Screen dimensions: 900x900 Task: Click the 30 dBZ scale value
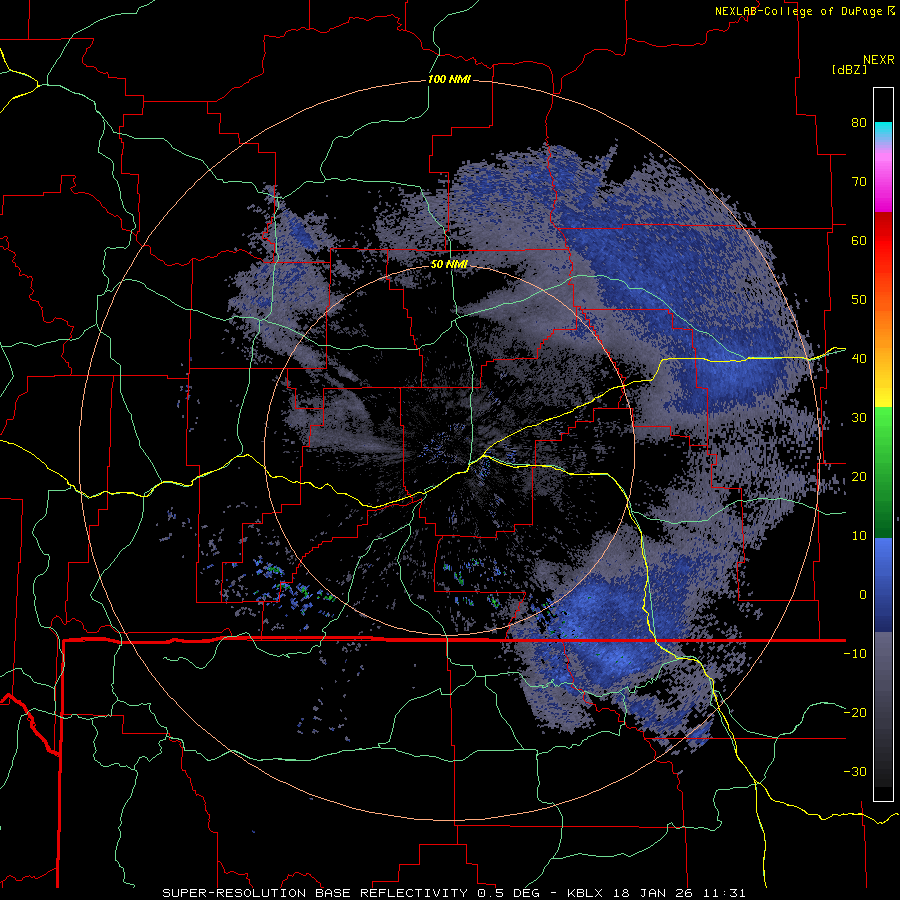coord(859,418)
